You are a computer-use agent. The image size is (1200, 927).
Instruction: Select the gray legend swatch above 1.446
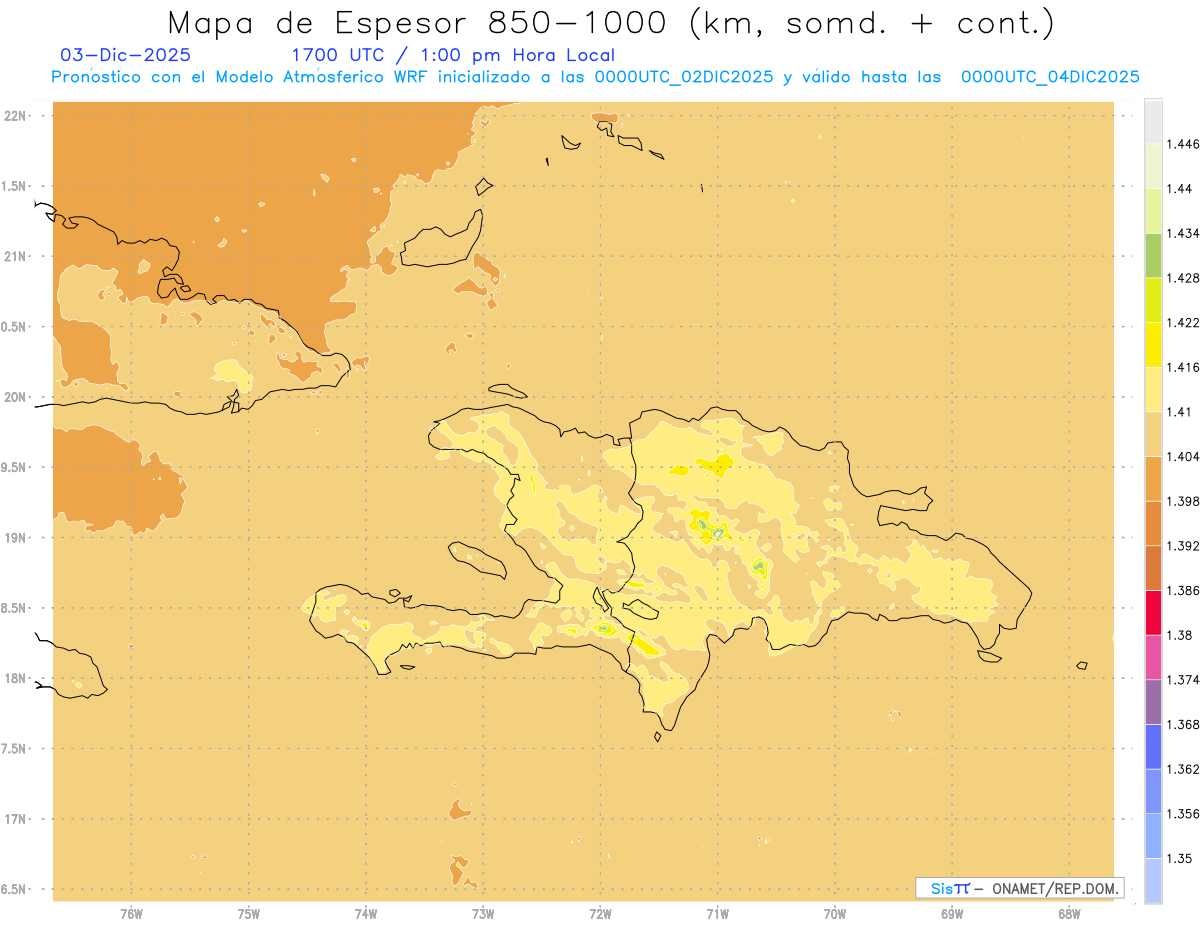pyautogui.click(x=1153, y=122)
